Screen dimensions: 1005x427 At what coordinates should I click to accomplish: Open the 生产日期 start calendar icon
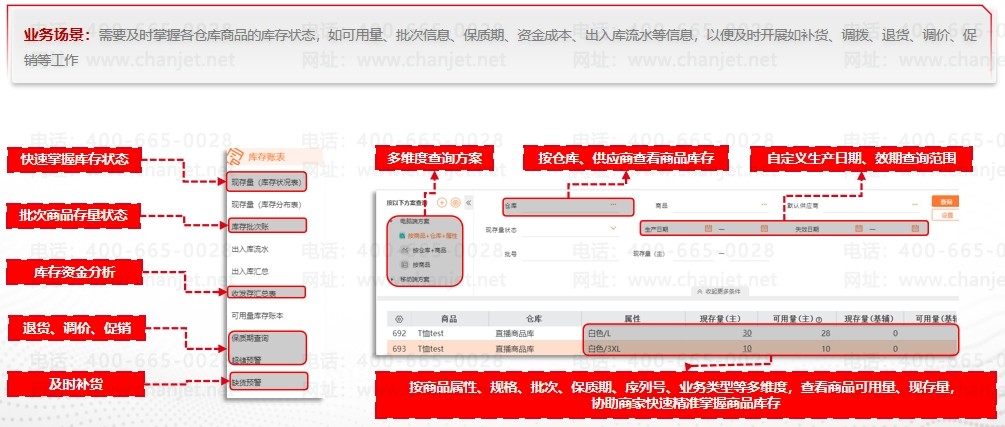coord(707,229)
